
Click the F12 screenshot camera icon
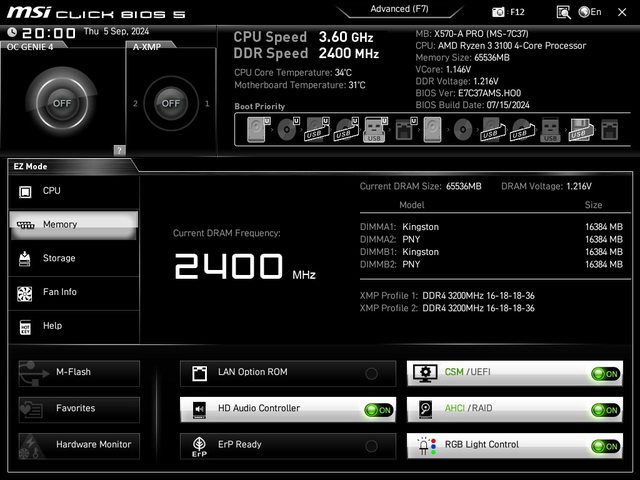[x=499, y=12]
